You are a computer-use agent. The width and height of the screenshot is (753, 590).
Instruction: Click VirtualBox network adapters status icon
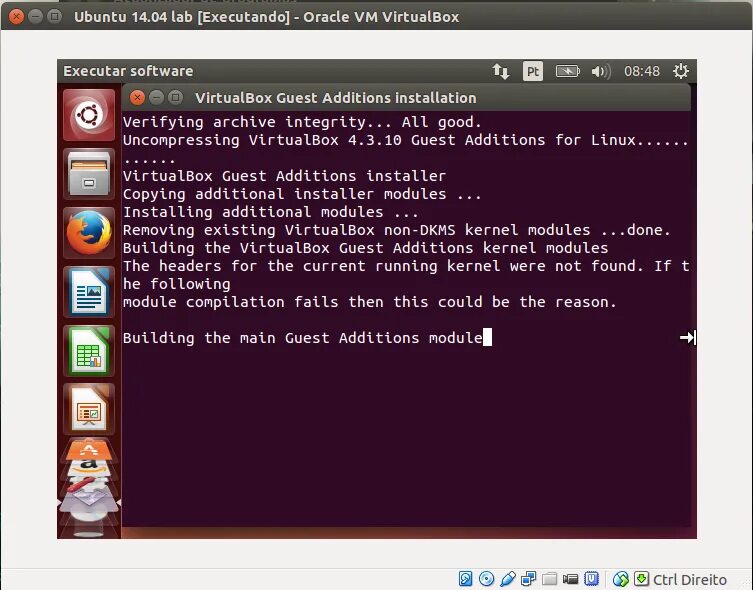pyautogui.click(x=528, y=579)
